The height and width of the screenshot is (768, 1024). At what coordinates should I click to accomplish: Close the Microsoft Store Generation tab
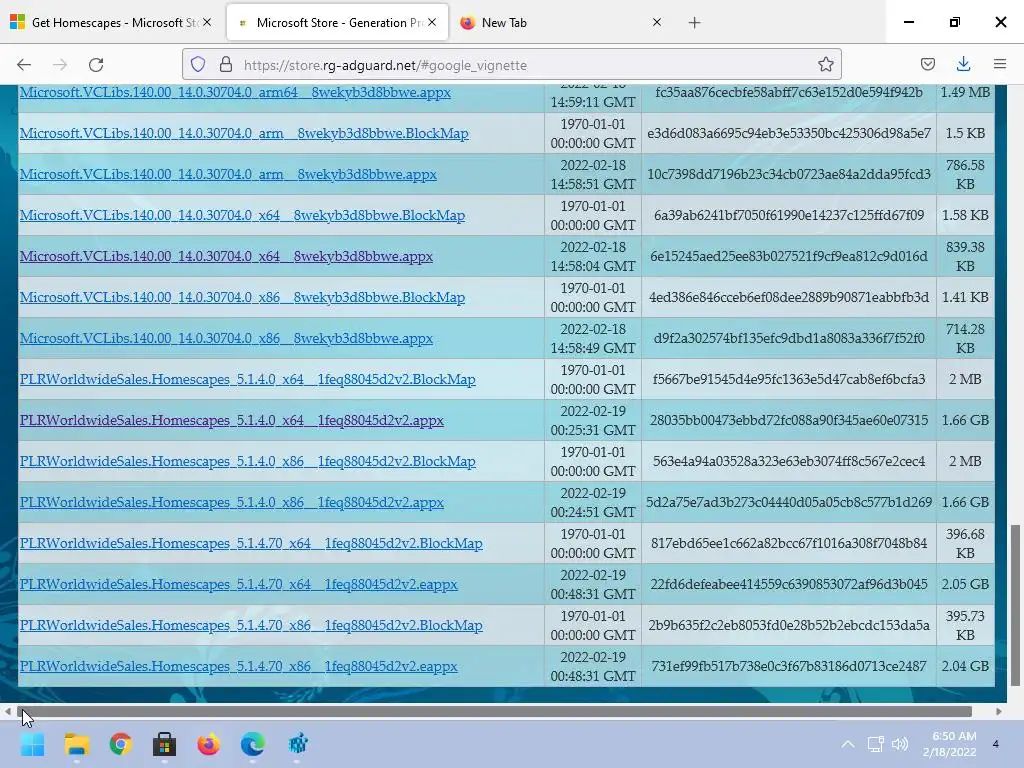point(432,22)
